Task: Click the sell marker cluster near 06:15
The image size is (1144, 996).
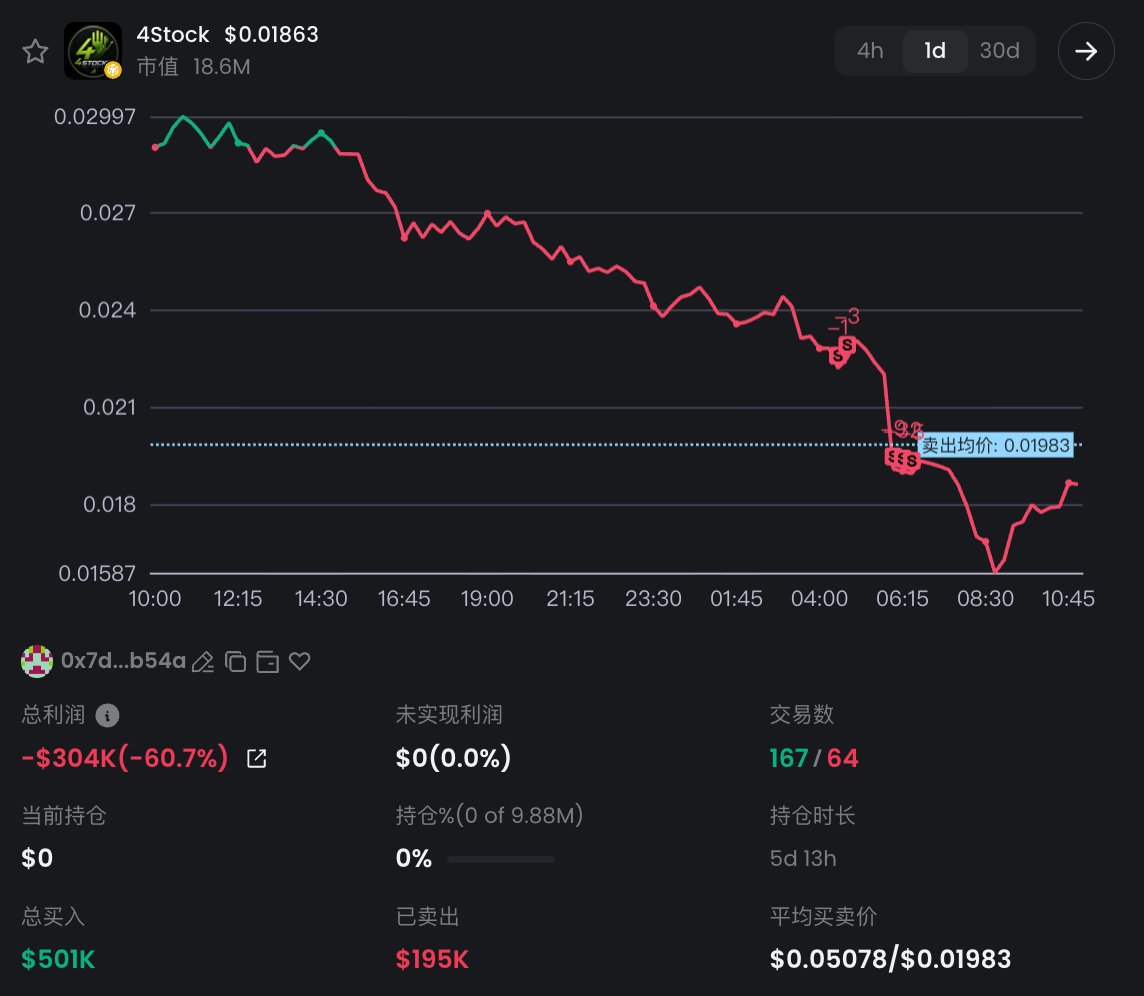Action: coord(903,460)
